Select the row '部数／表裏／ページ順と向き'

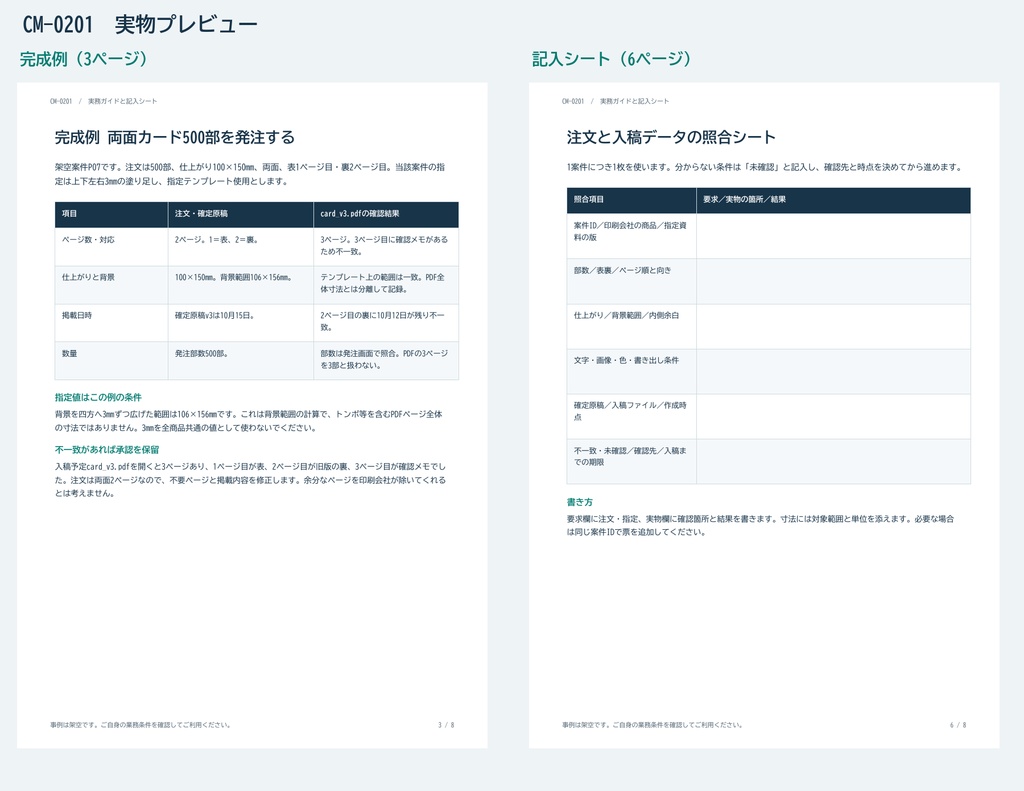769,281
